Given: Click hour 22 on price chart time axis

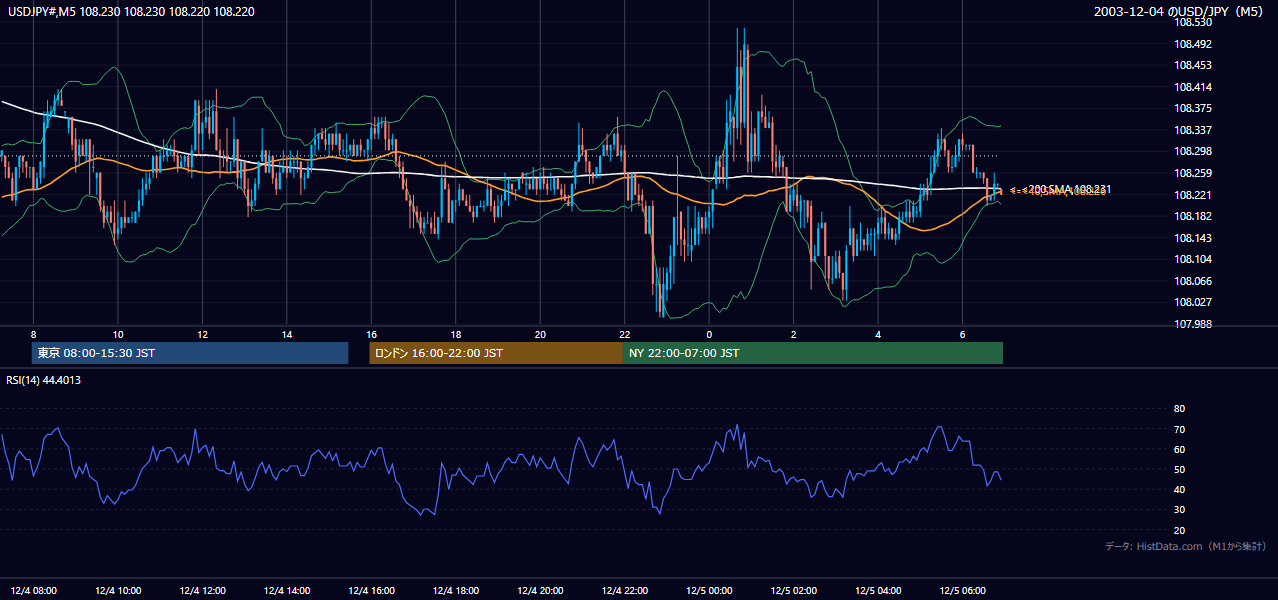Looking at the screenshot, I should click(624, 334).
